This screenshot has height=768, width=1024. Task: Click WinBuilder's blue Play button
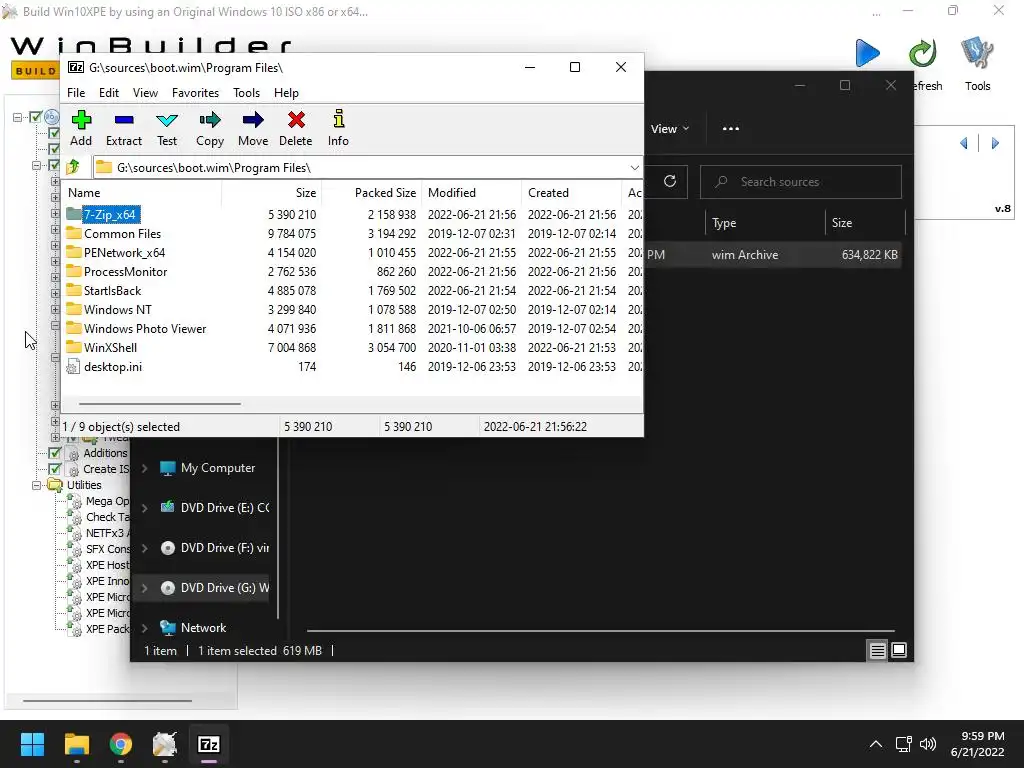[x=867, y=53]
